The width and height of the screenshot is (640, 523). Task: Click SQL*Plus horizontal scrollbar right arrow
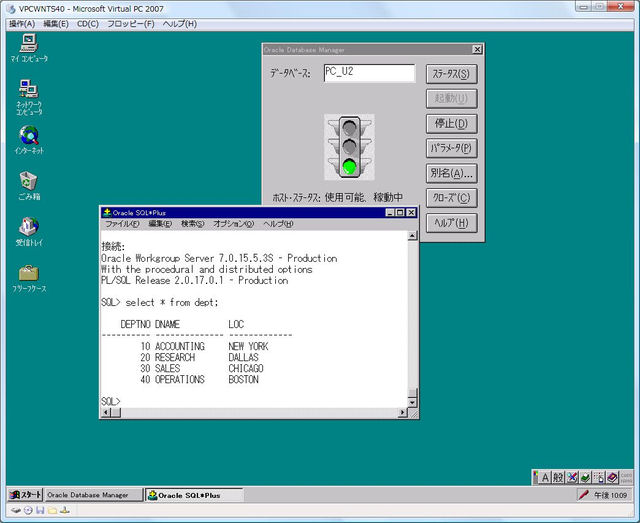coord(402,413)
